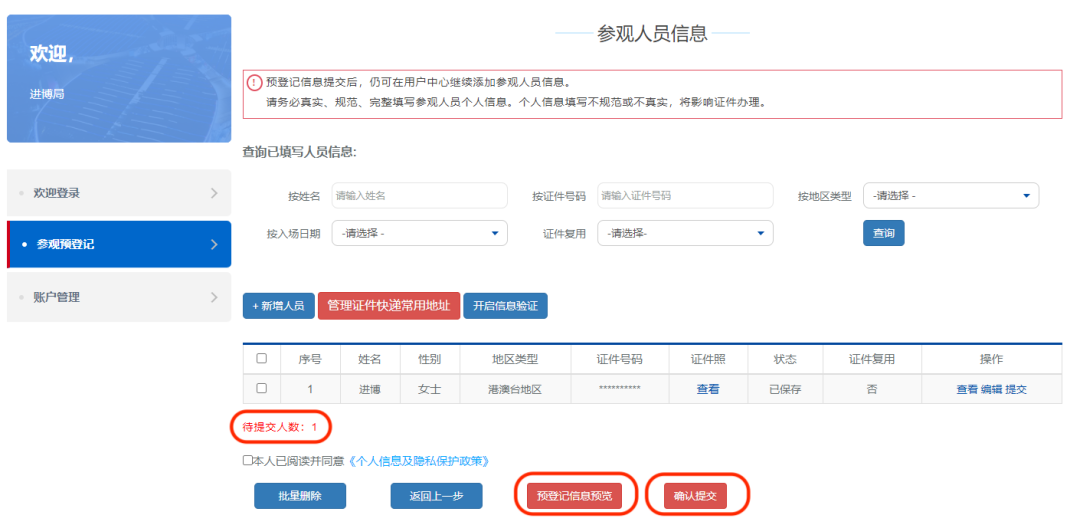Click 批量删除 batch delete button
1080x525 pixels.
(x=300, y=496)
